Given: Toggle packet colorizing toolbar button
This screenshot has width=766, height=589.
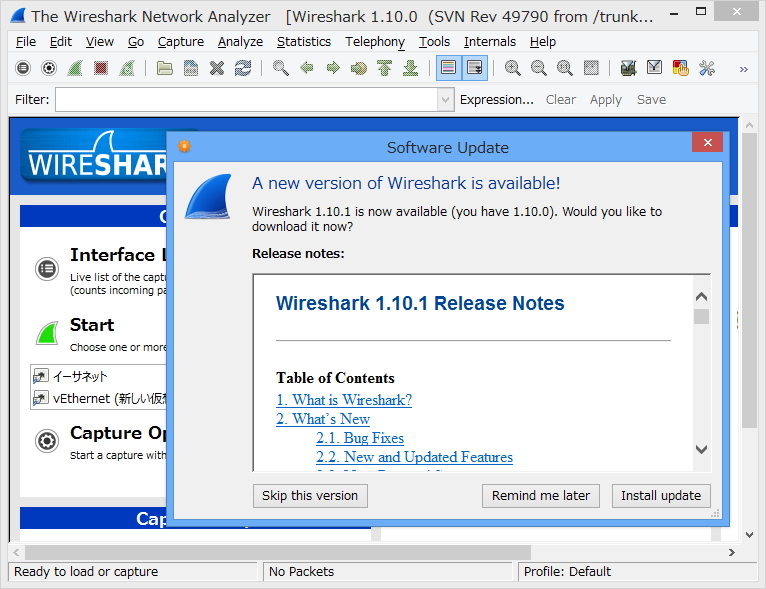Looking at the screenshot, I should click(448, 68).
